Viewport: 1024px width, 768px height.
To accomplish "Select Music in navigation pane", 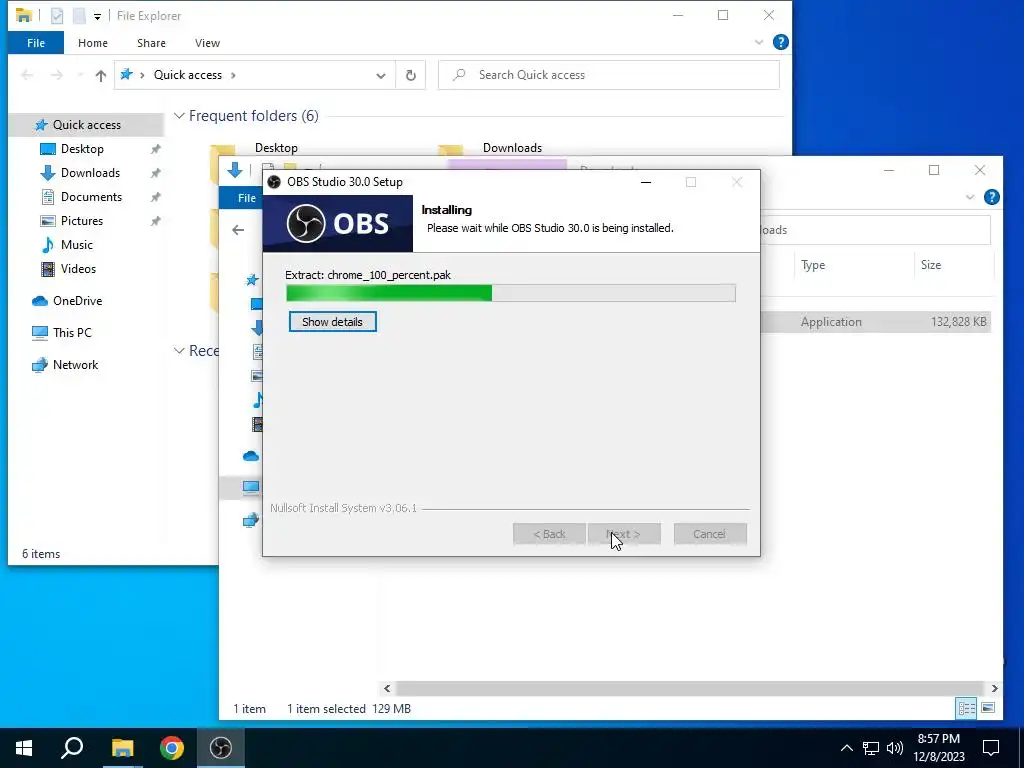I will [x=76, y=245].
